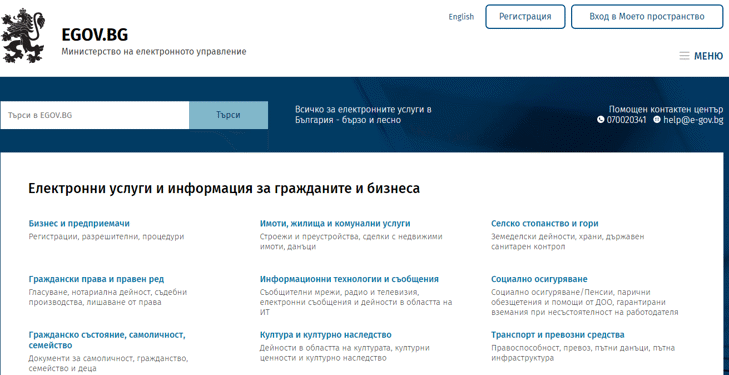
Task: Click the Електронни услуги и информация heading
Action: [224, 189]
